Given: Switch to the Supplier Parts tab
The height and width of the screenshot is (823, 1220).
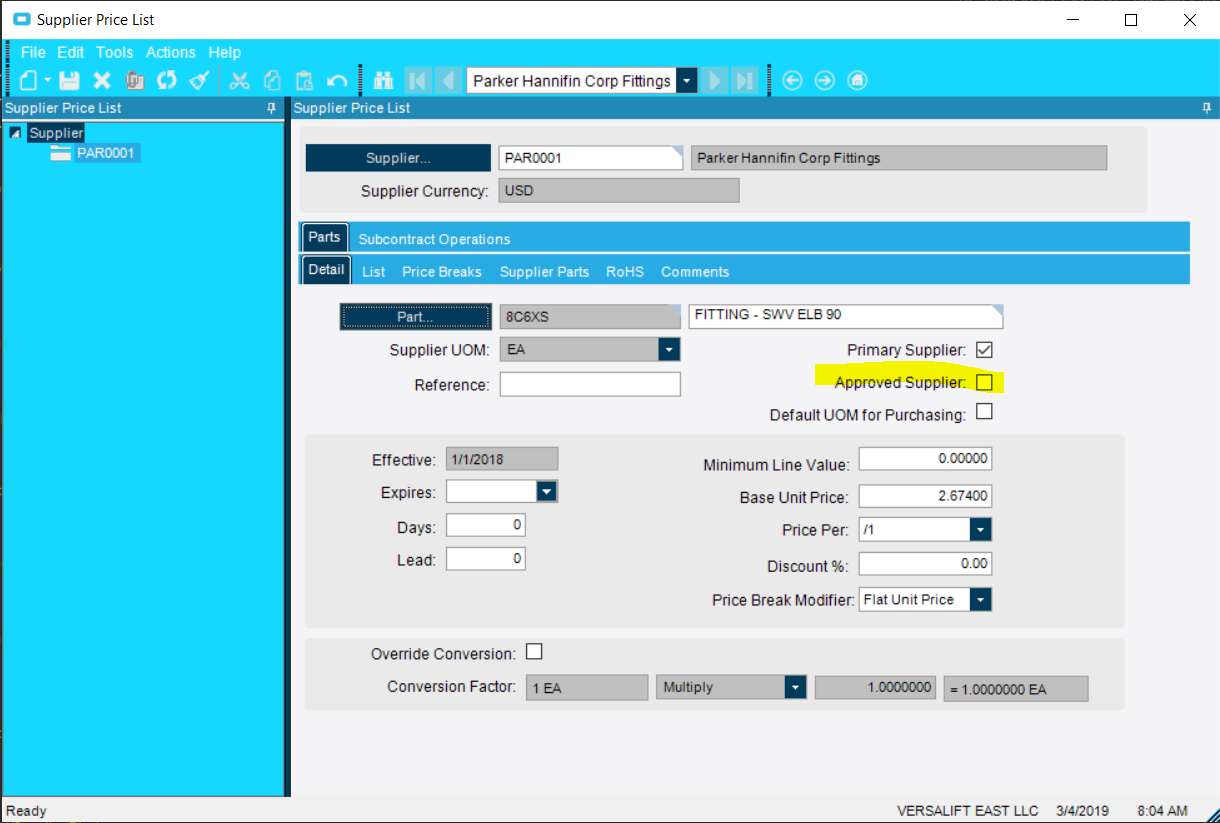Looking at the screenshot, I should point(544,272).
